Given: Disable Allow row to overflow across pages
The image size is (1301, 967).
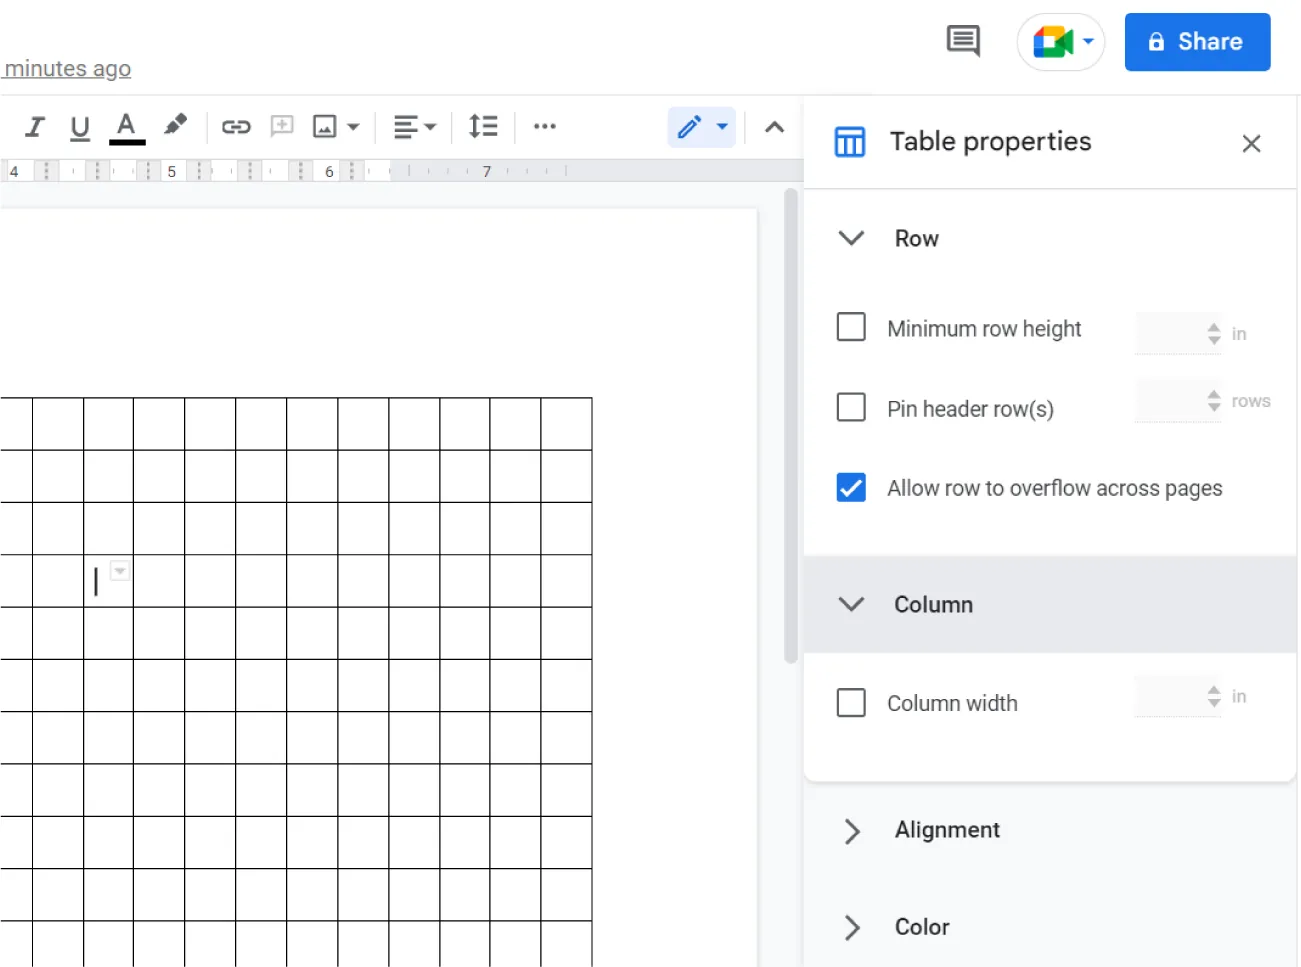Looking at the screenshot, I should point(850,487).
